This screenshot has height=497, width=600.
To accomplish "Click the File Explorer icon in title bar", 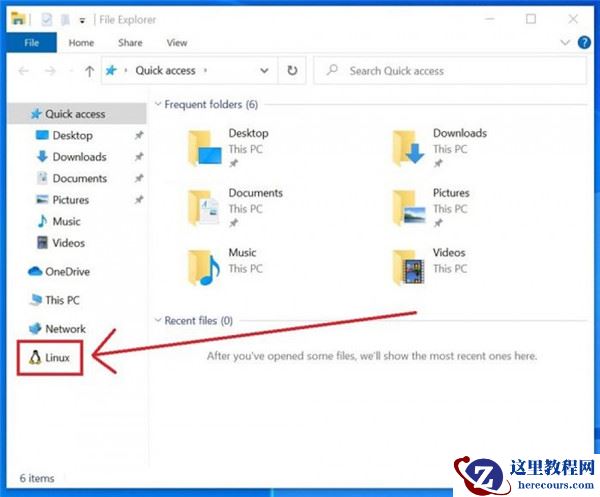I will pos(18,18).
